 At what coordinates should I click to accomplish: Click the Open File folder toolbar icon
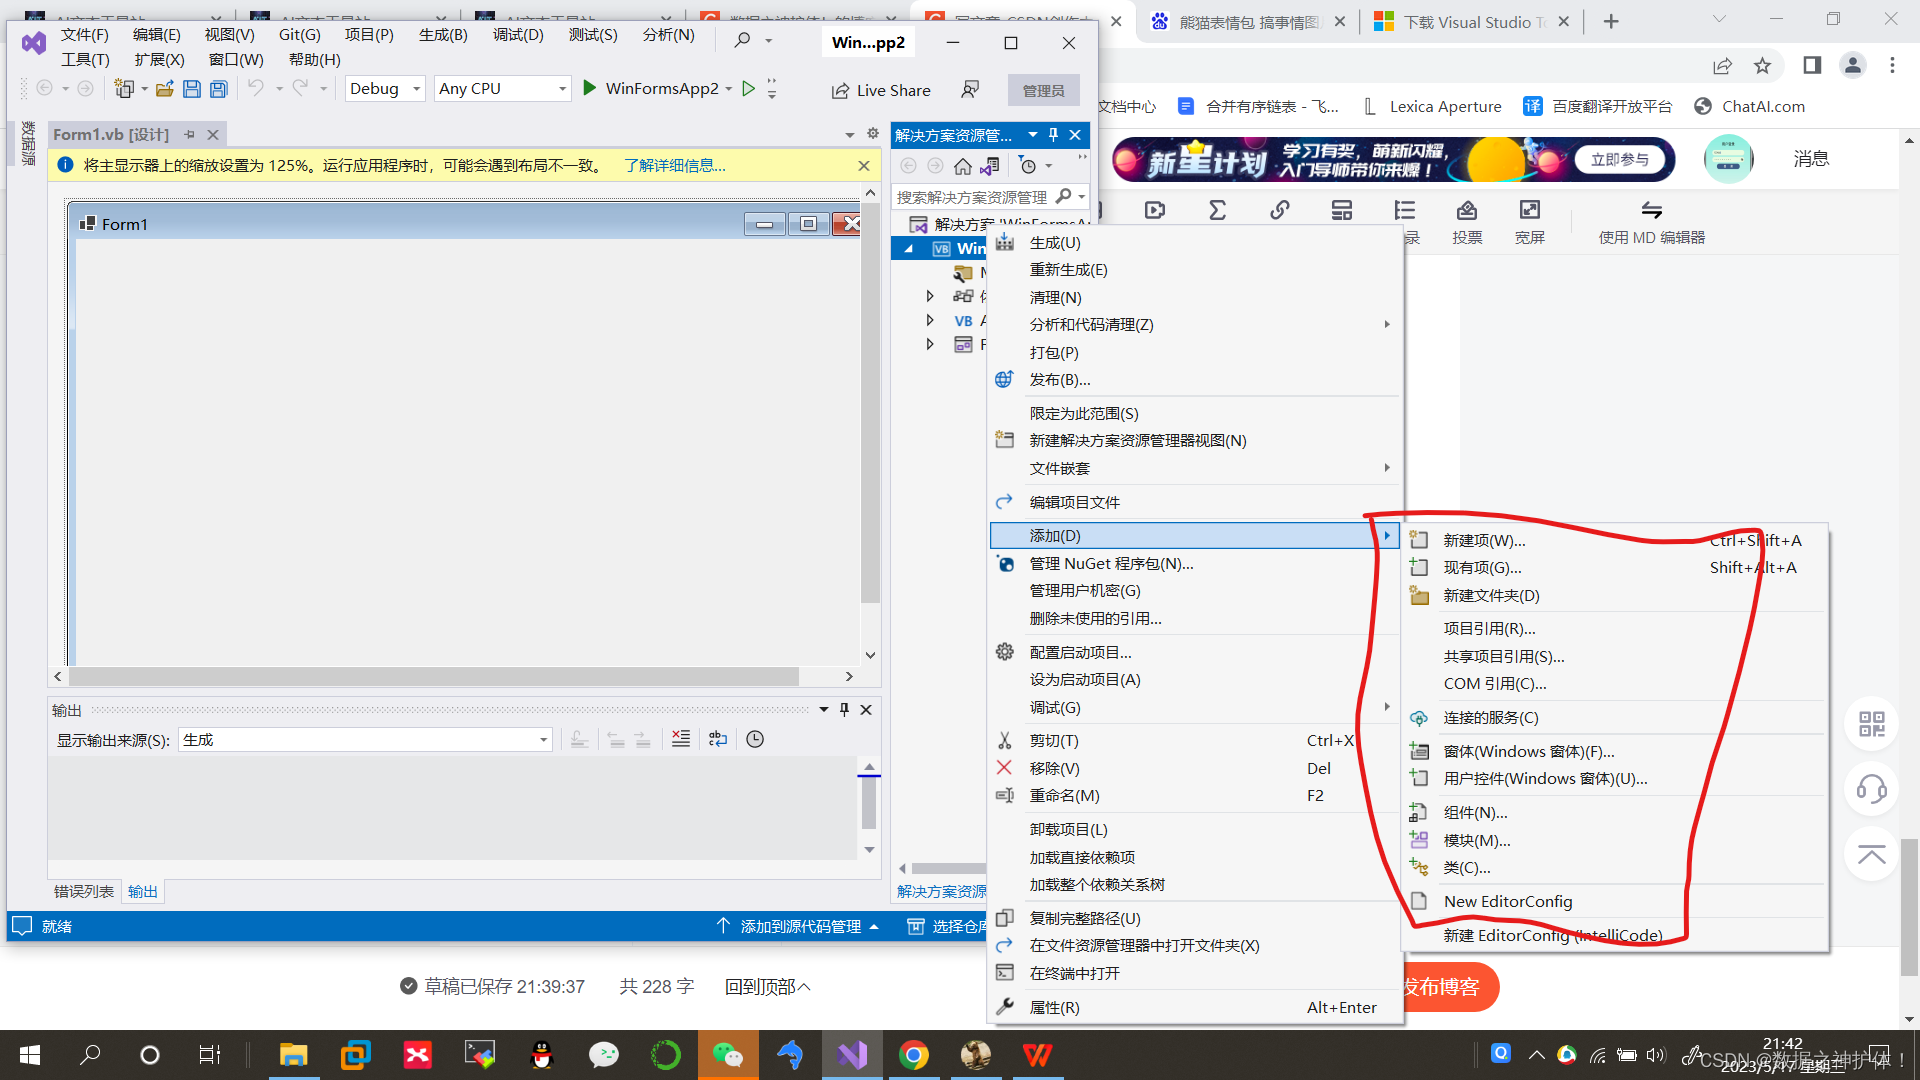tap(165, 89)
